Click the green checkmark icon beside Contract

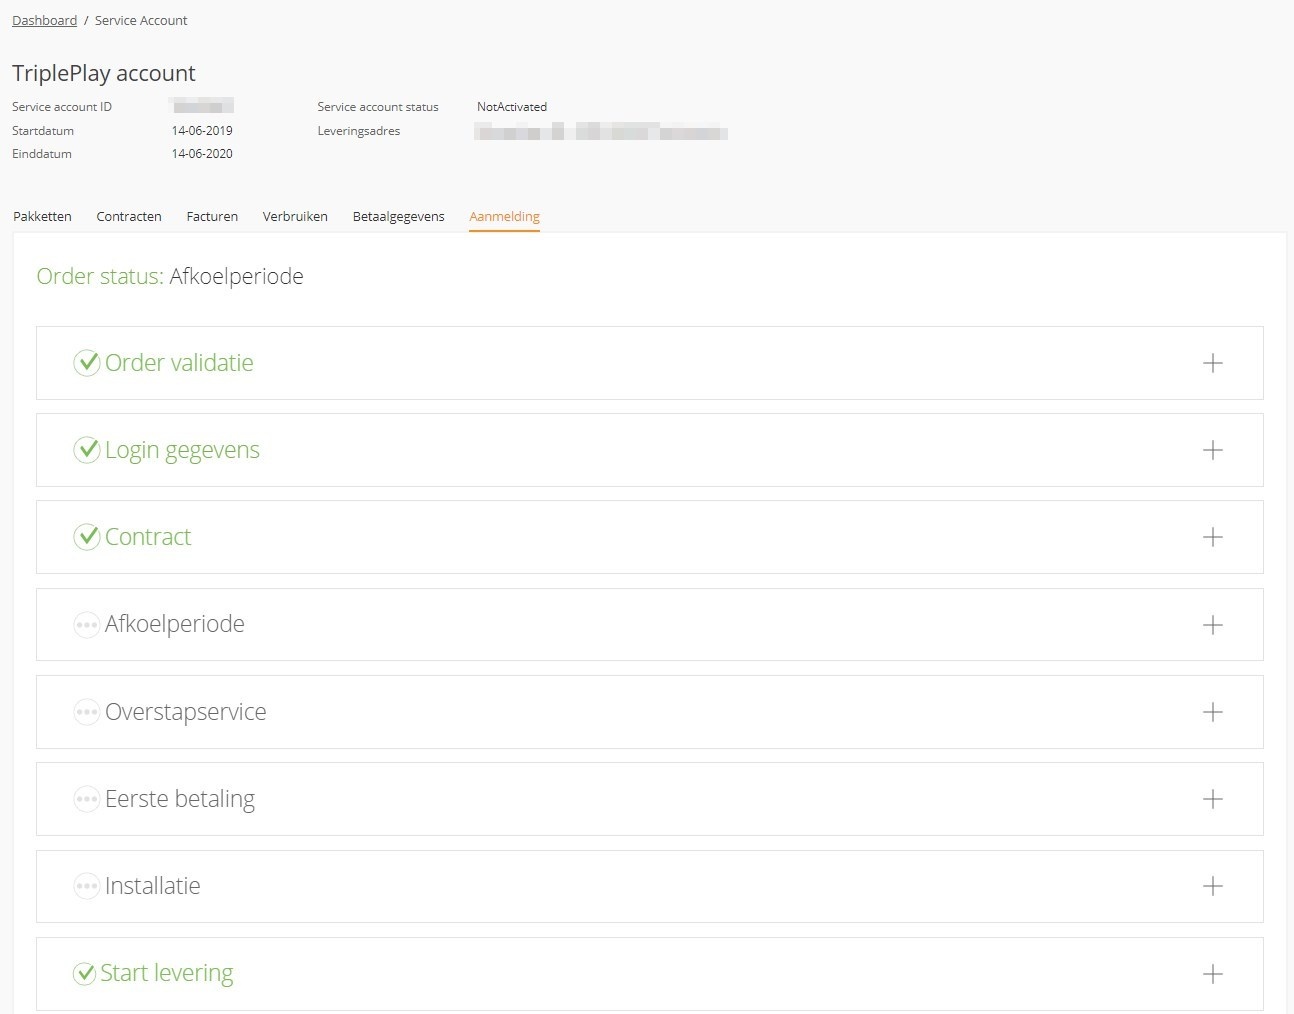87,537
